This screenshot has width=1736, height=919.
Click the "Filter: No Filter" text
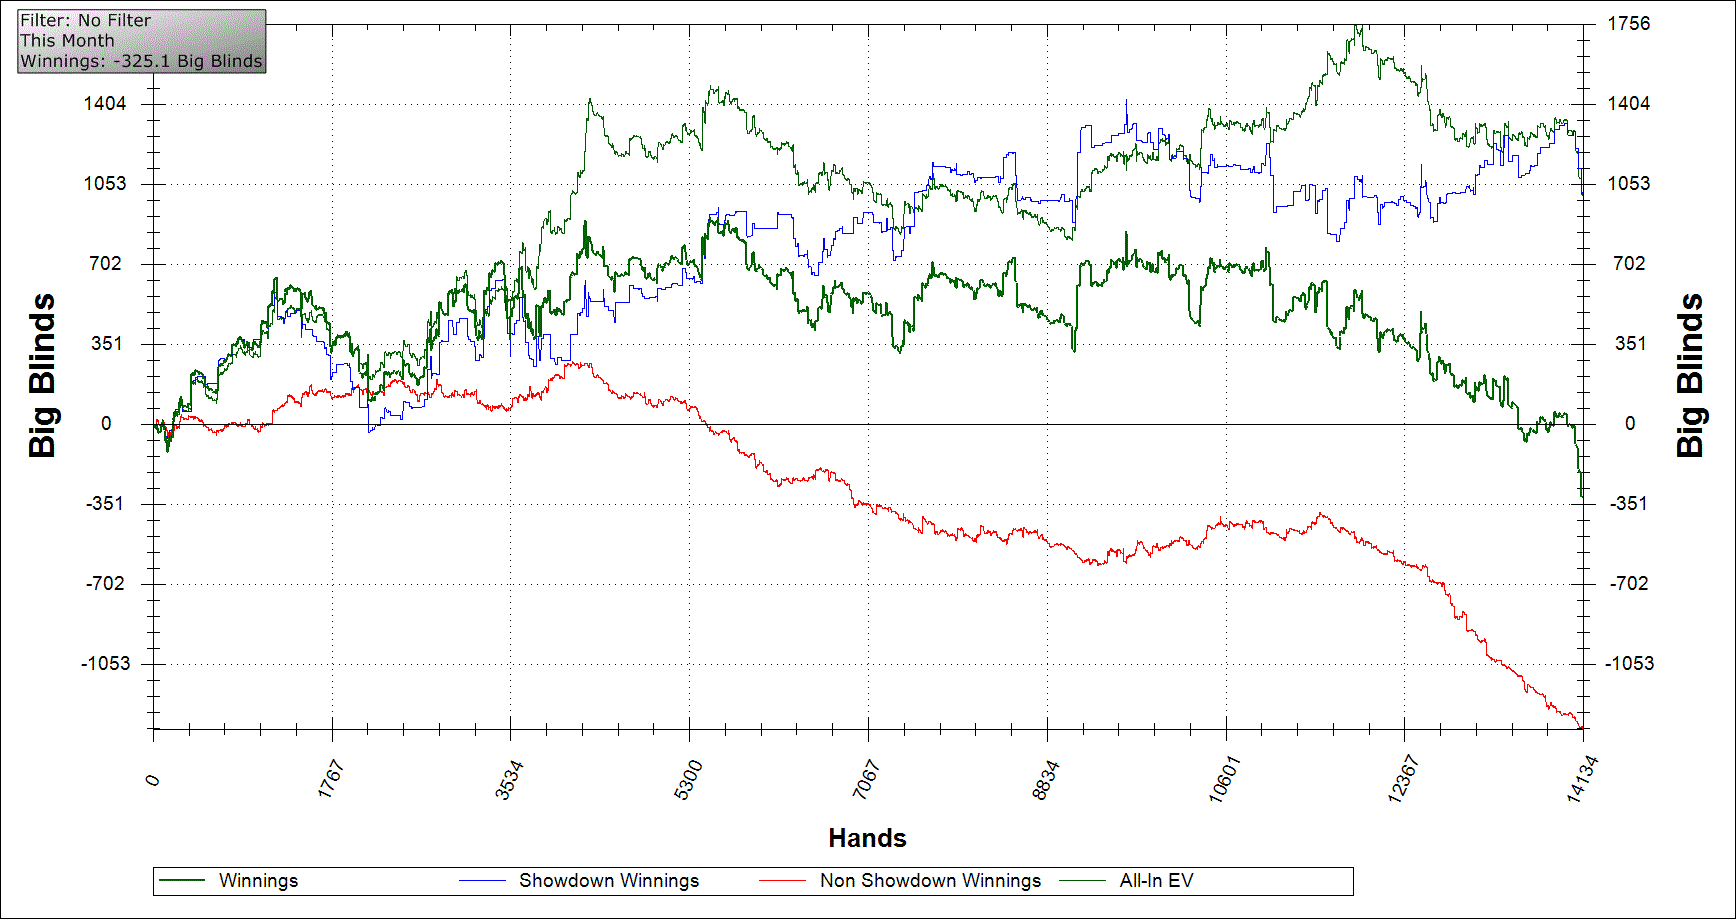click(85, 20)
